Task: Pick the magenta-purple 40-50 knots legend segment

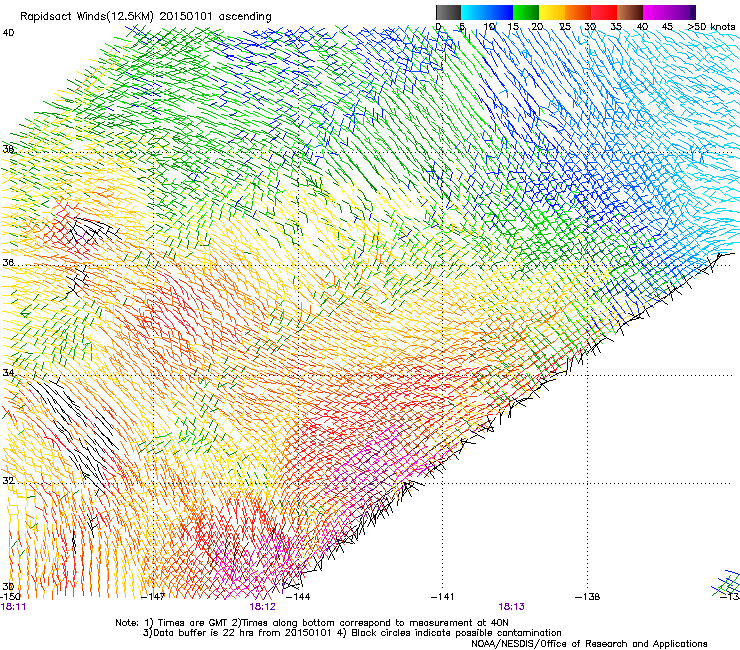Action: point(669,12)
